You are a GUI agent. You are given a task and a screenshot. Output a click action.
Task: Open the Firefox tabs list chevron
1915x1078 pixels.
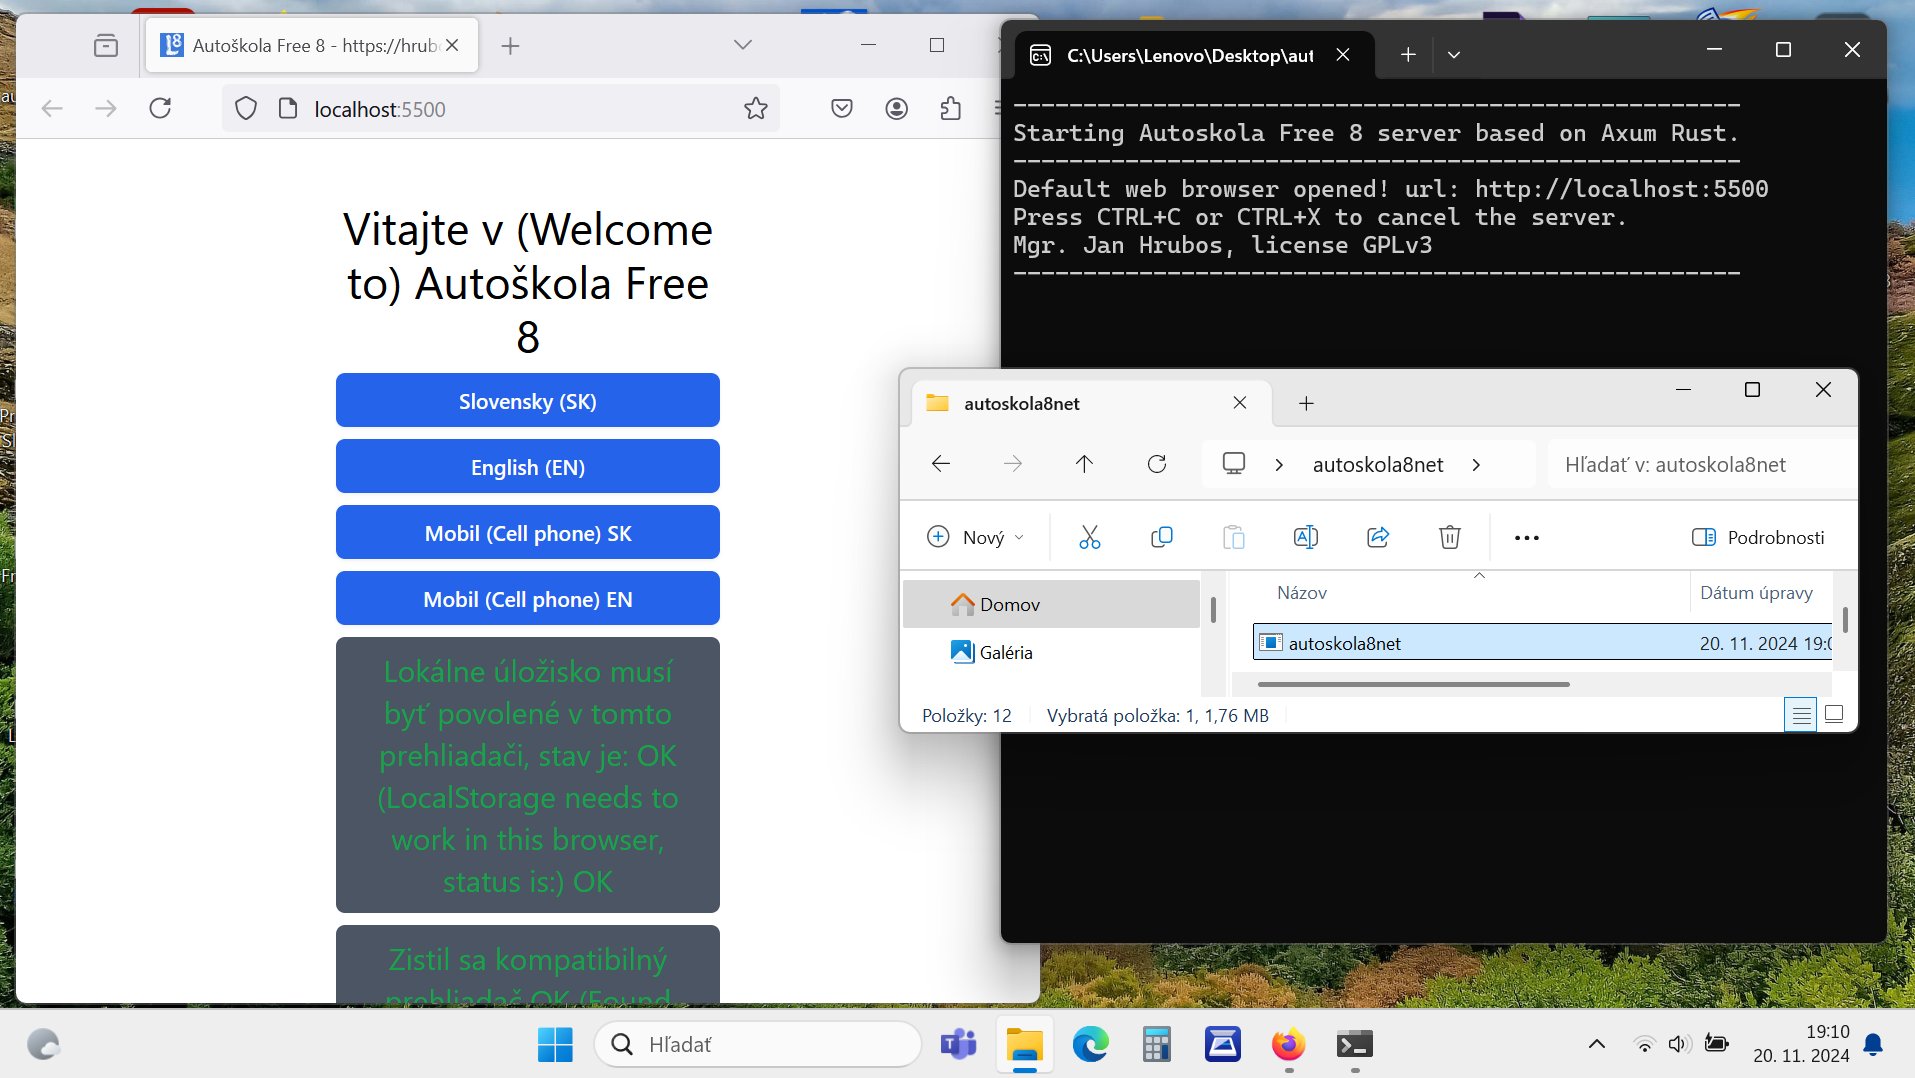[x=742, y=44]
